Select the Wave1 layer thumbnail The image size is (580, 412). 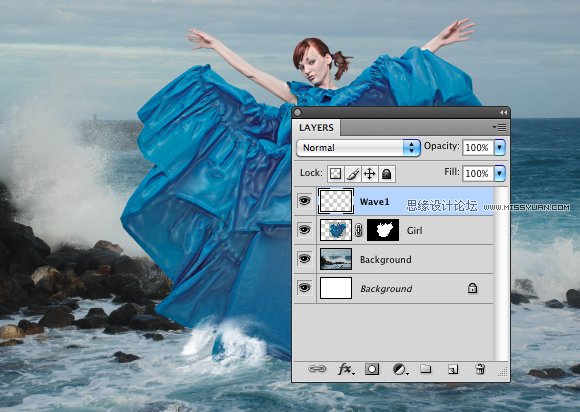(x=336, y=201)
